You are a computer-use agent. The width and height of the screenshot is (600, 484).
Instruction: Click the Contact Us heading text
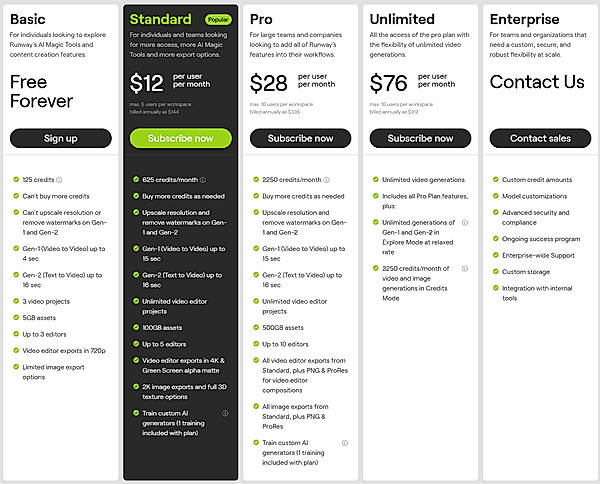537,82
